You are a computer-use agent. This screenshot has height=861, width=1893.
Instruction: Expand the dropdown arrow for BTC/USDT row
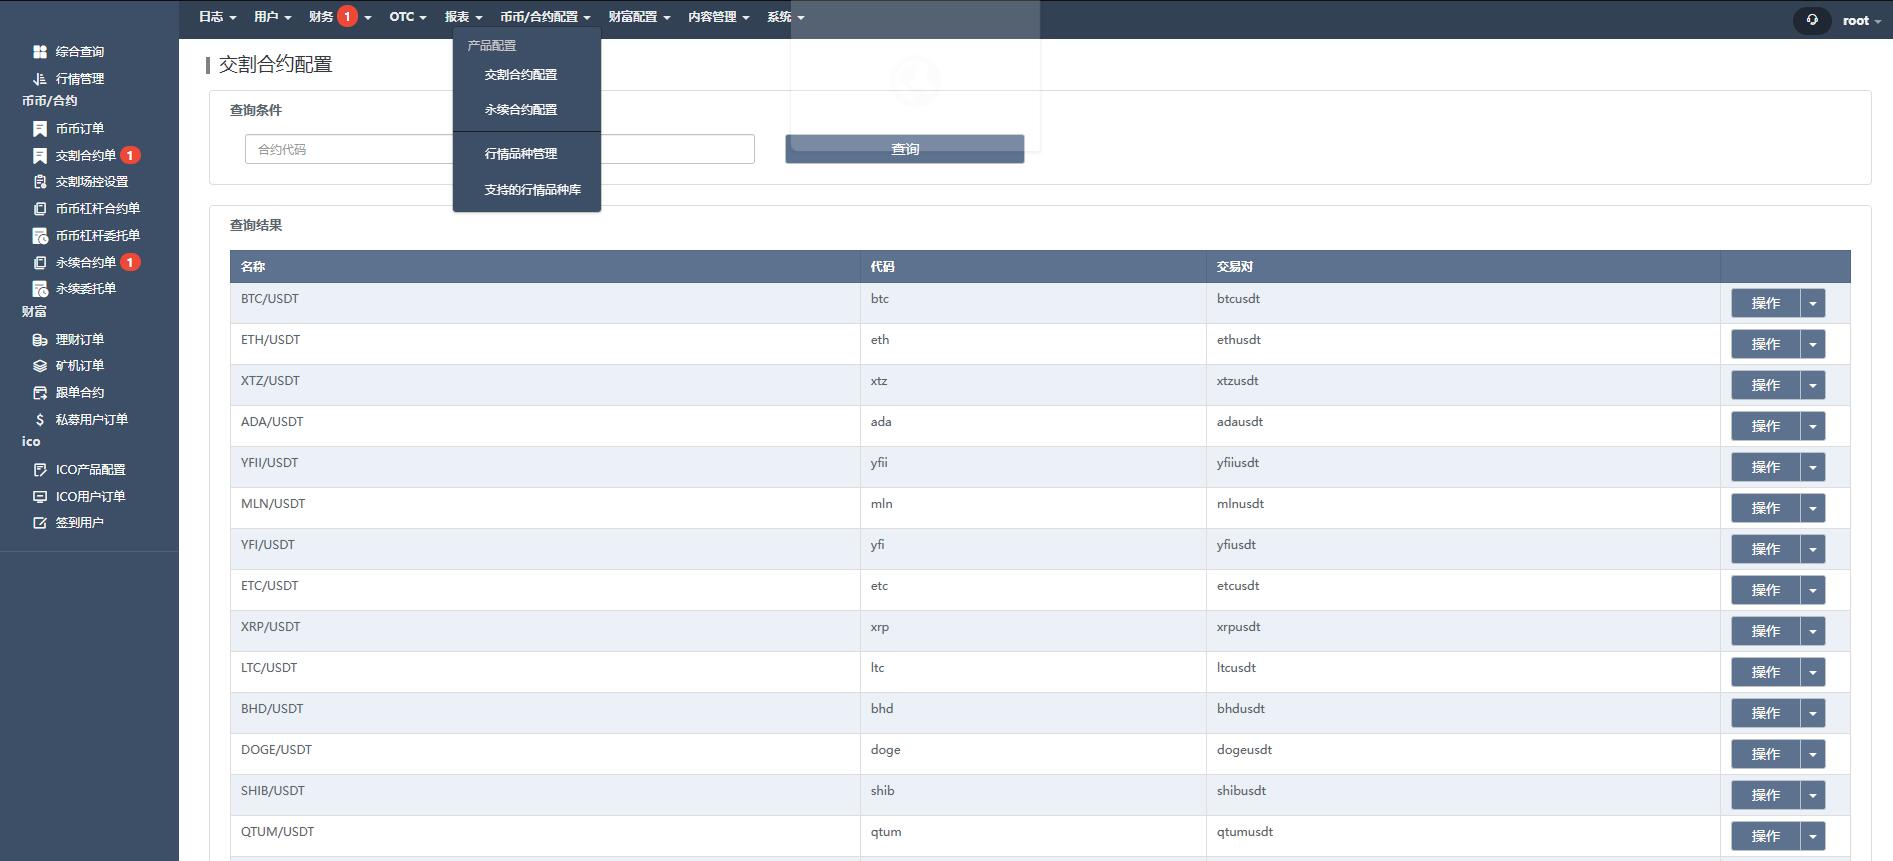(1812, 304)
